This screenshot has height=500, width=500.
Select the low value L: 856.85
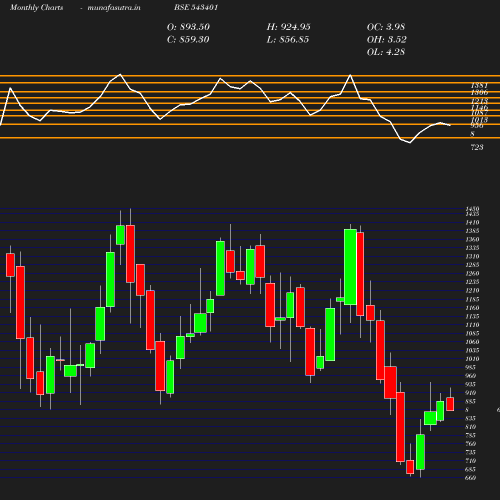288,40
